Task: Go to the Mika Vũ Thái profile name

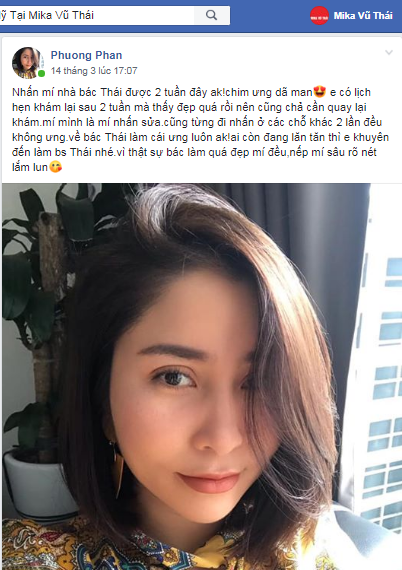Action: (x=363, y=16)
